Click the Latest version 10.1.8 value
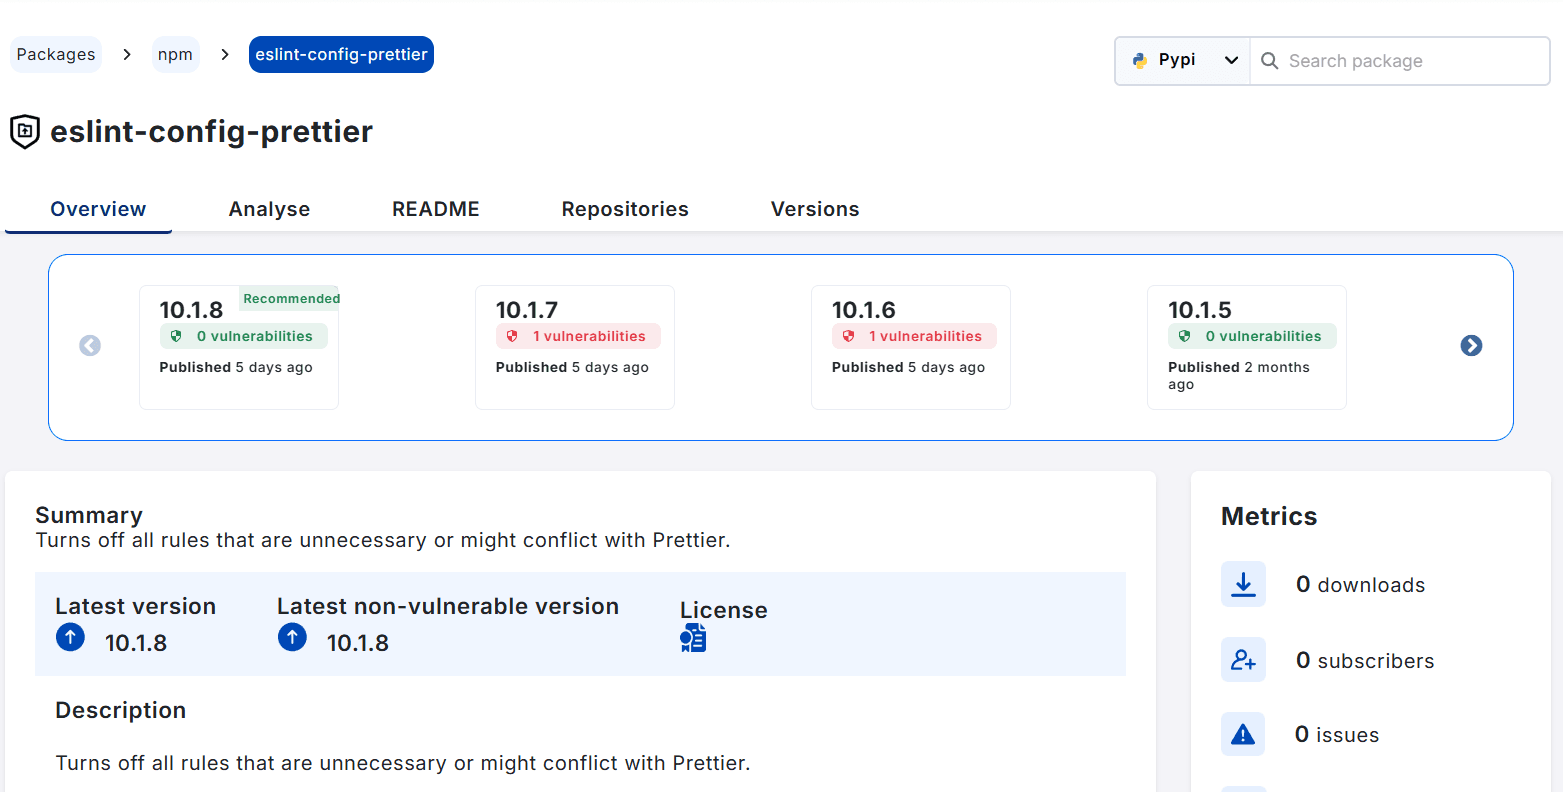The height and width of the screenshot is (792, 1563). [136, 643]
